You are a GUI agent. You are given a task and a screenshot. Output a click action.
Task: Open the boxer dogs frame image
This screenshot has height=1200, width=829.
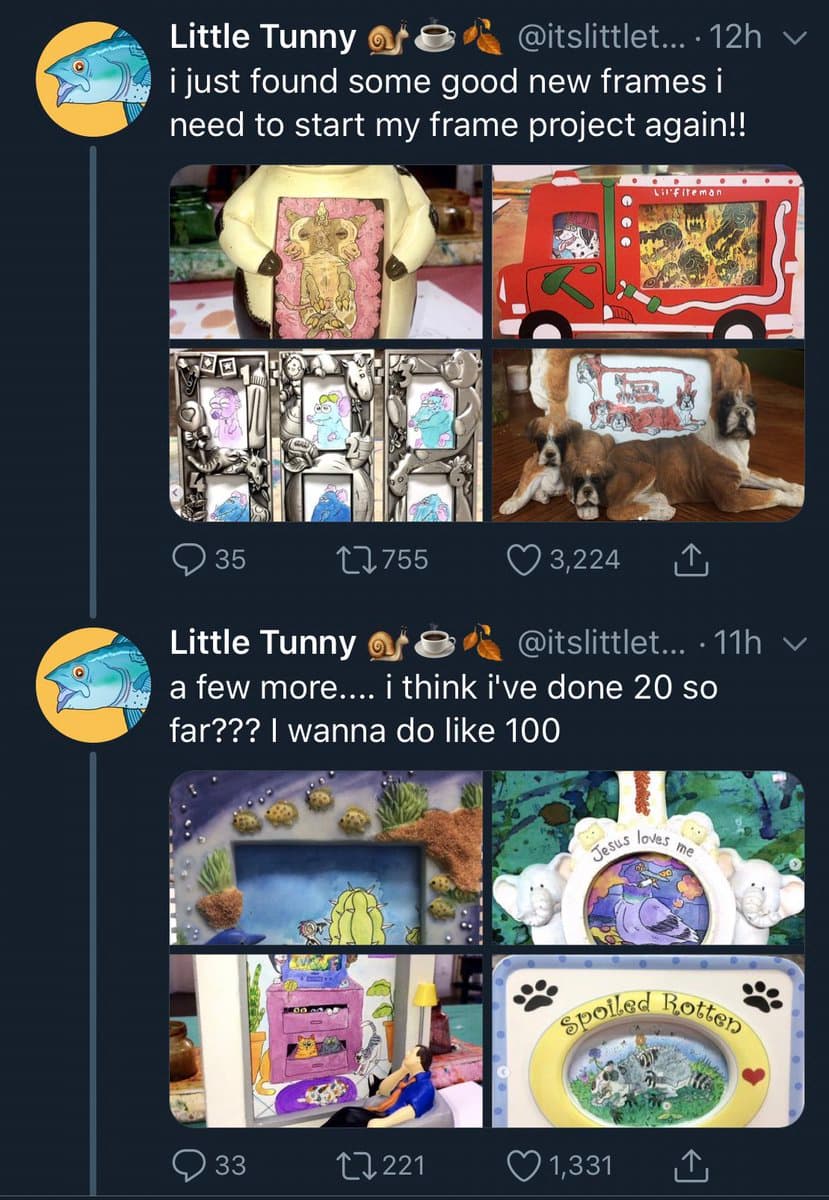click(x=648, y=434)
